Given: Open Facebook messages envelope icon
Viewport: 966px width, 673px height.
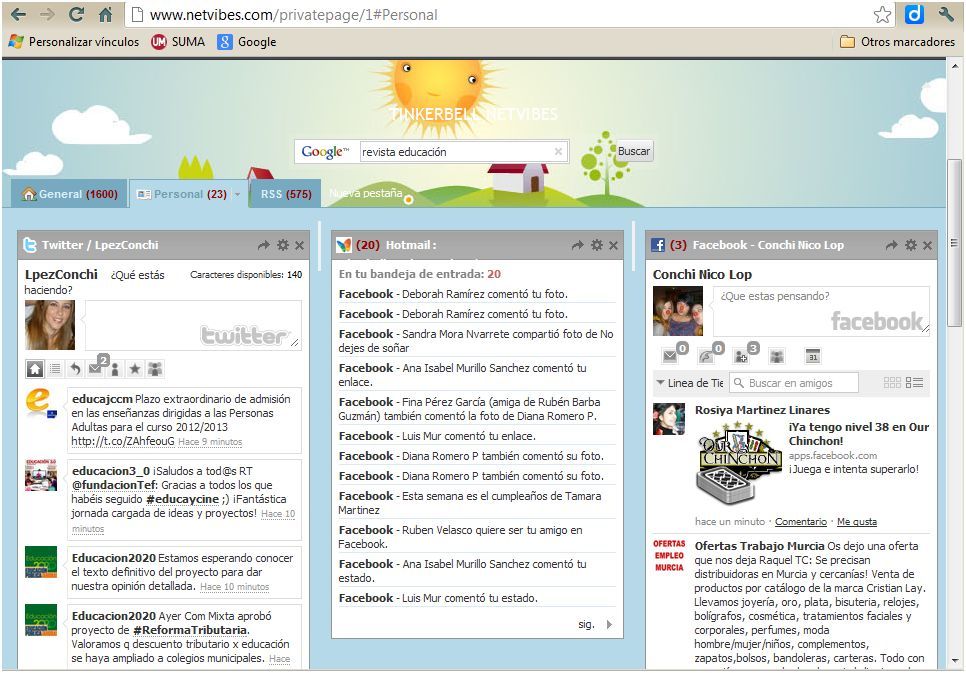Looking at the screenshot, I should [x=670, y=356].
